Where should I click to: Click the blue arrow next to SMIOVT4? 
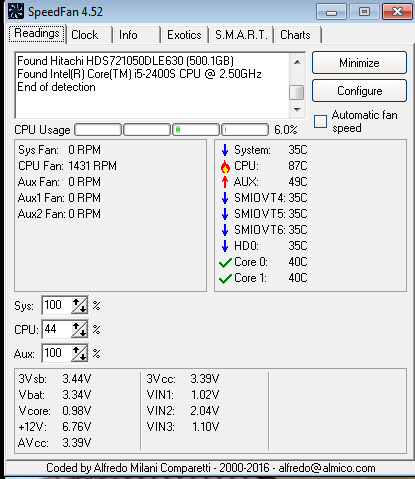pos(225,198)
